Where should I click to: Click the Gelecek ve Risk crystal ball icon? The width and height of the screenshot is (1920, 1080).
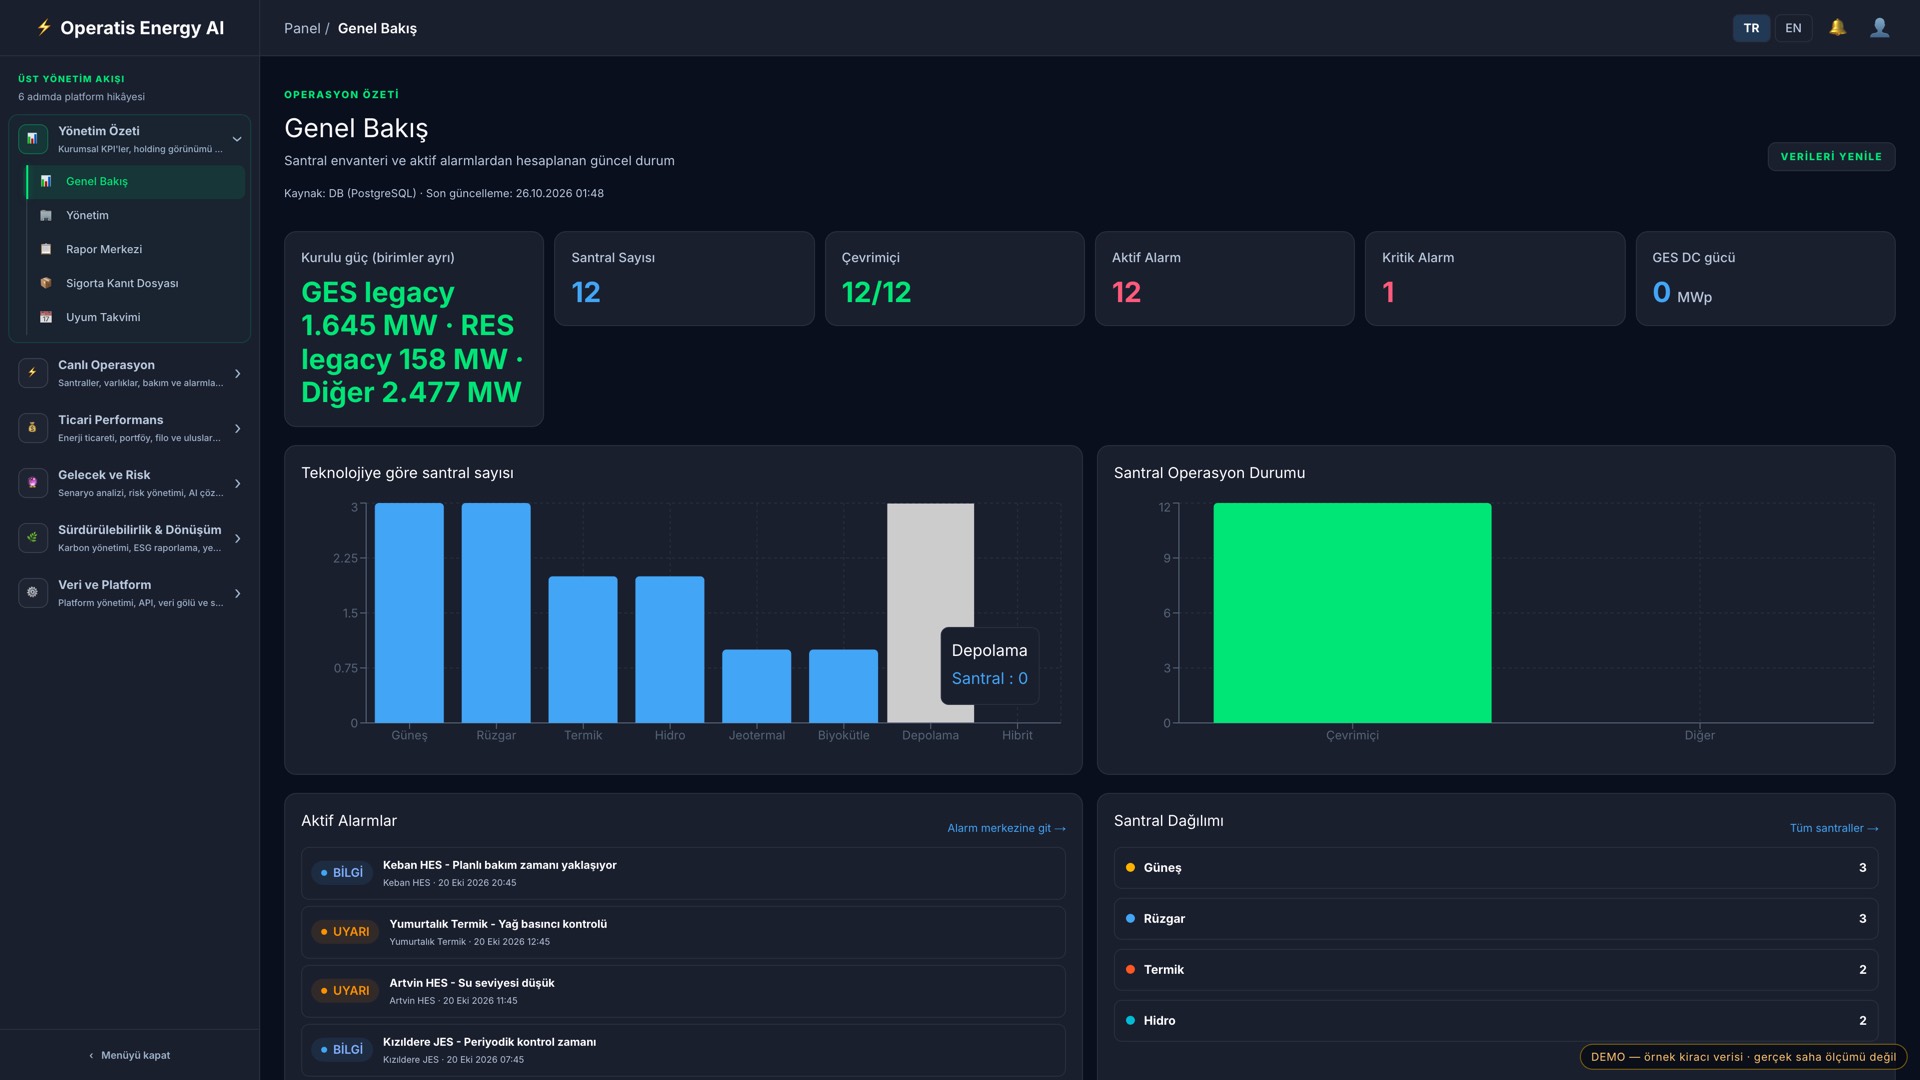pyautogui.click(x=32, y=482)
